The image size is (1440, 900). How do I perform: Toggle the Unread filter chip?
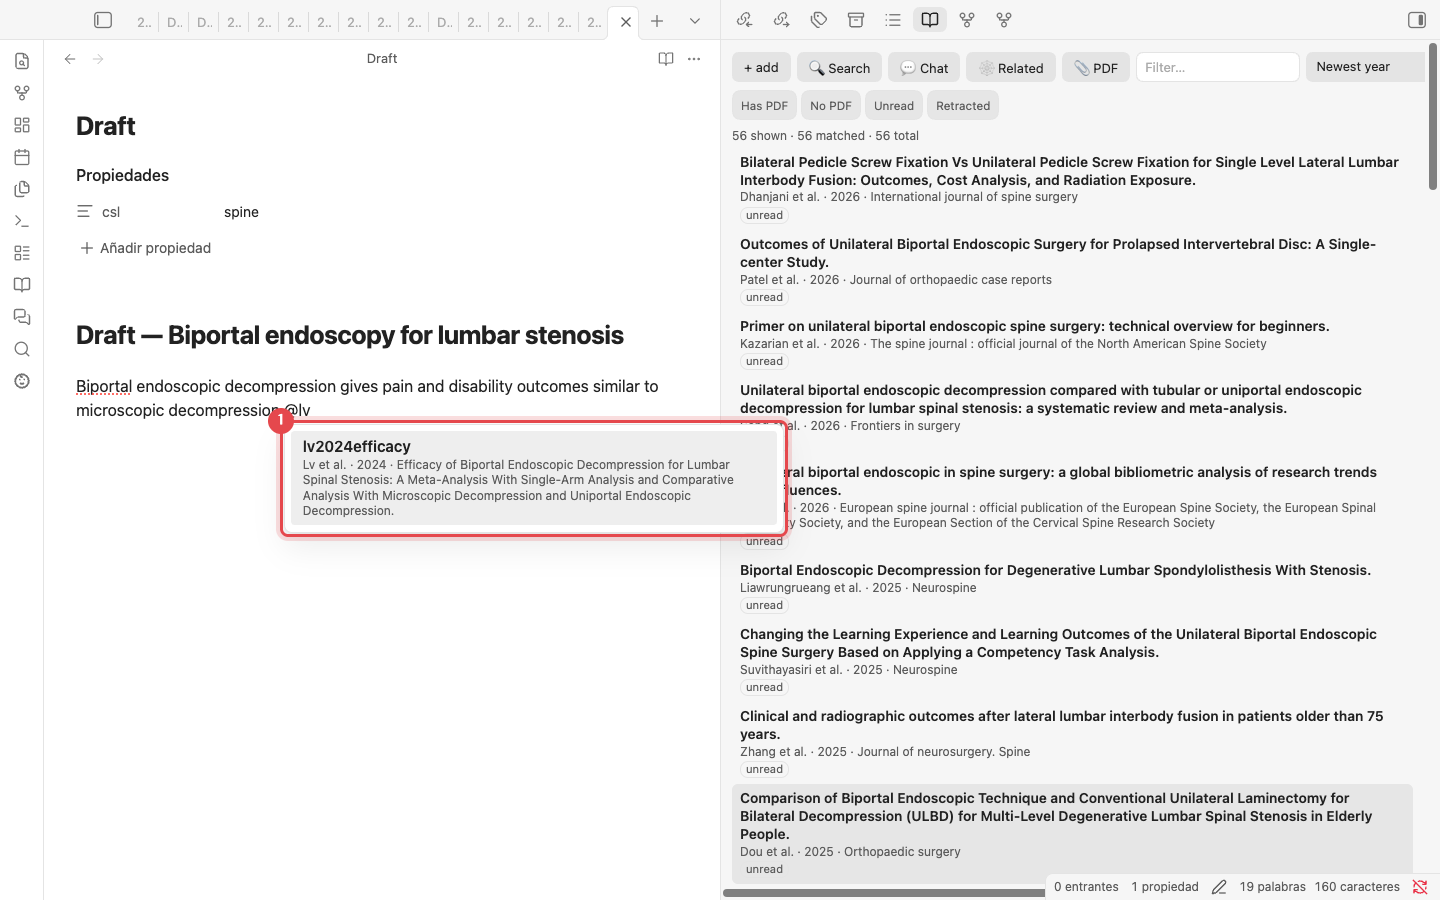click(894, 106)
